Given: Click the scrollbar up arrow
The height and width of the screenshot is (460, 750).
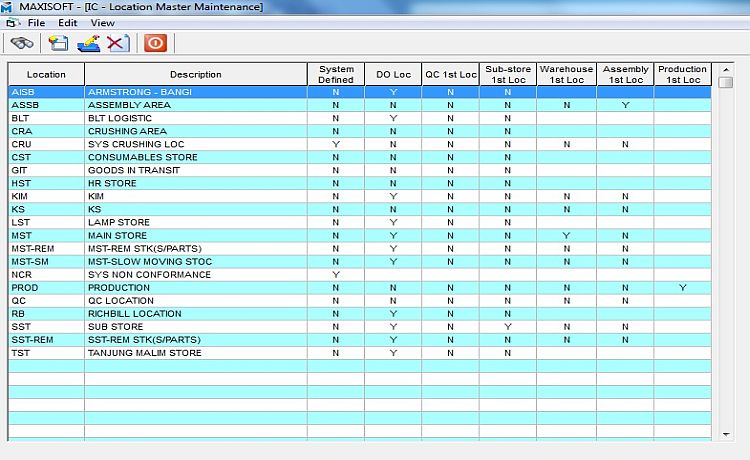Looking at the screenshot, I should [725, 69].
